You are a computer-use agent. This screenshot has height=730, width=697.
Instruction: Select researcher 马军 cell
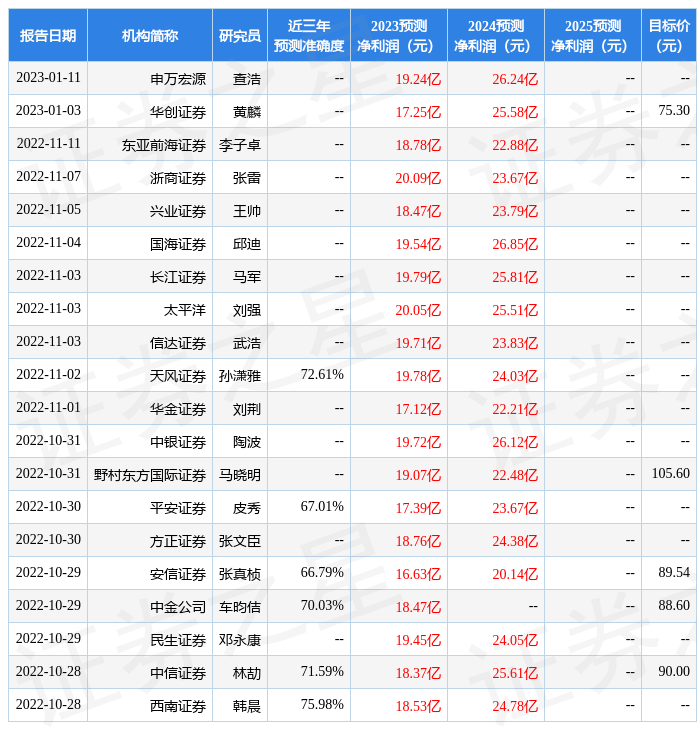pos(240,276)
